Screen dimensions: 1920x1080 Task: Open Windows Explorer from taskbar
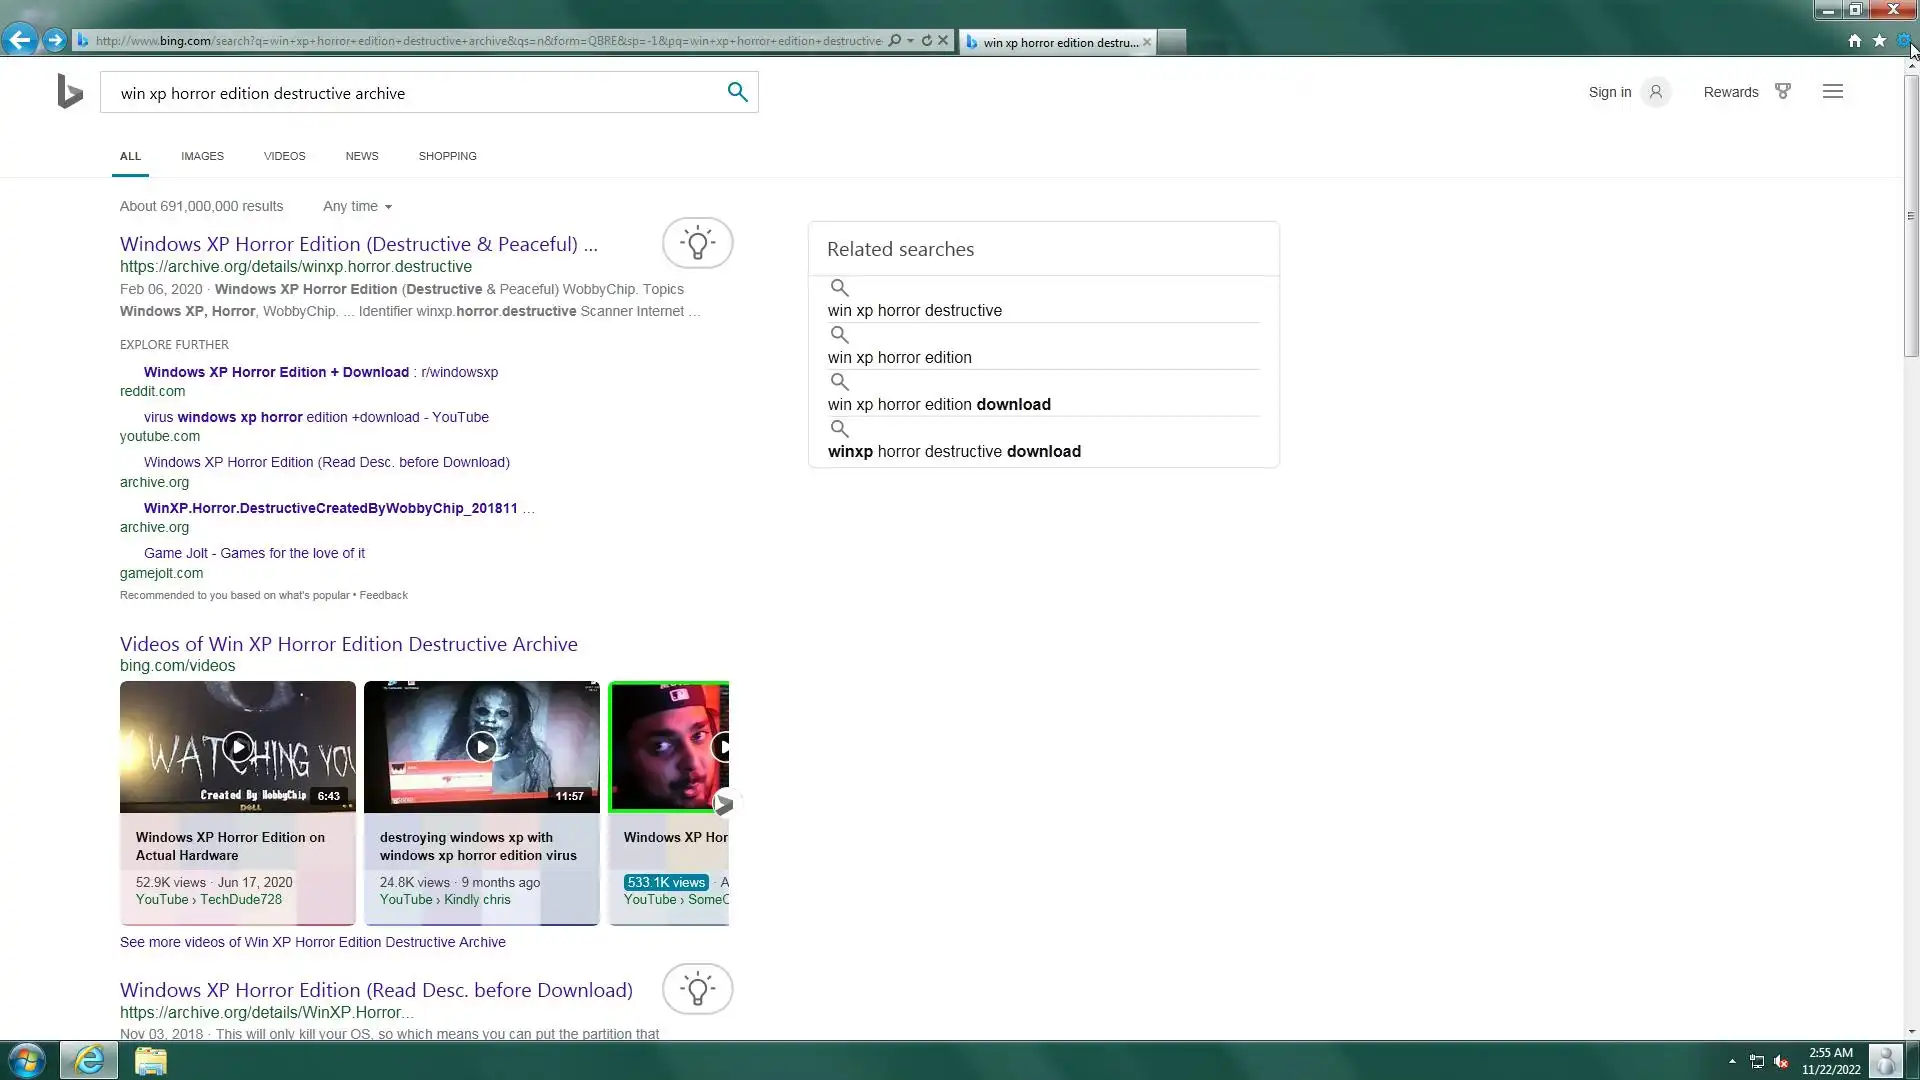(150, 1060)
